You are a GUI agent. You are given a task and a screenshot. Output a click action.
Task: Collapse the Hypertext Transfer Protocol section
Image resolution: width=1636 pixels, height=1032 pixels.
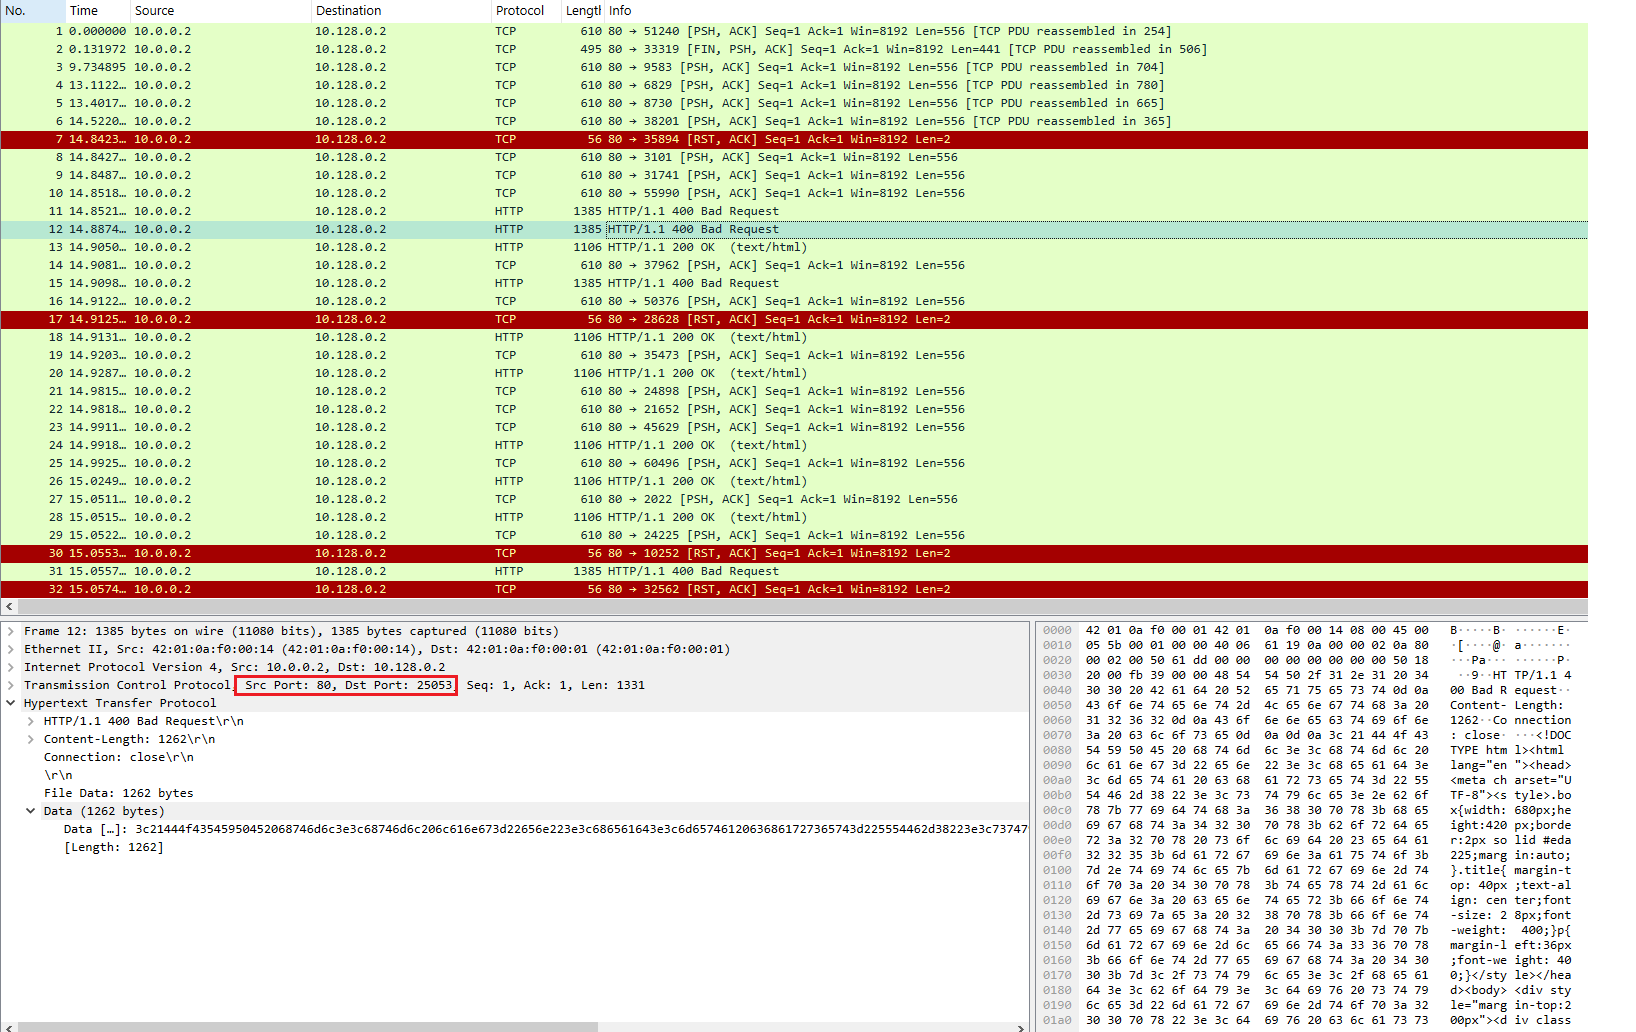tap(12, 703)
